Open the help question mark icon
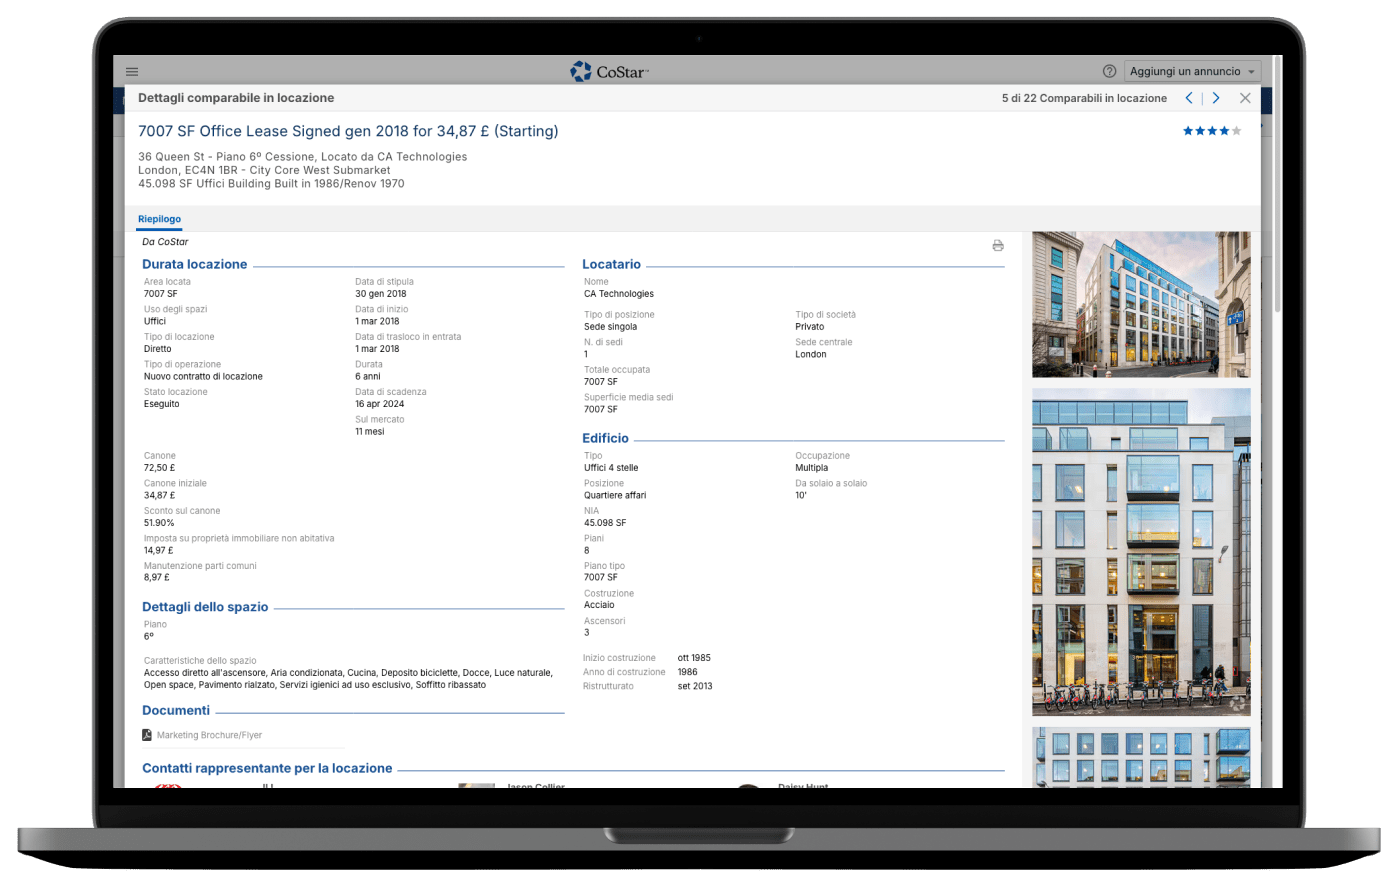The height and width of the screenshot is (894, 1400). (1109, 72)
